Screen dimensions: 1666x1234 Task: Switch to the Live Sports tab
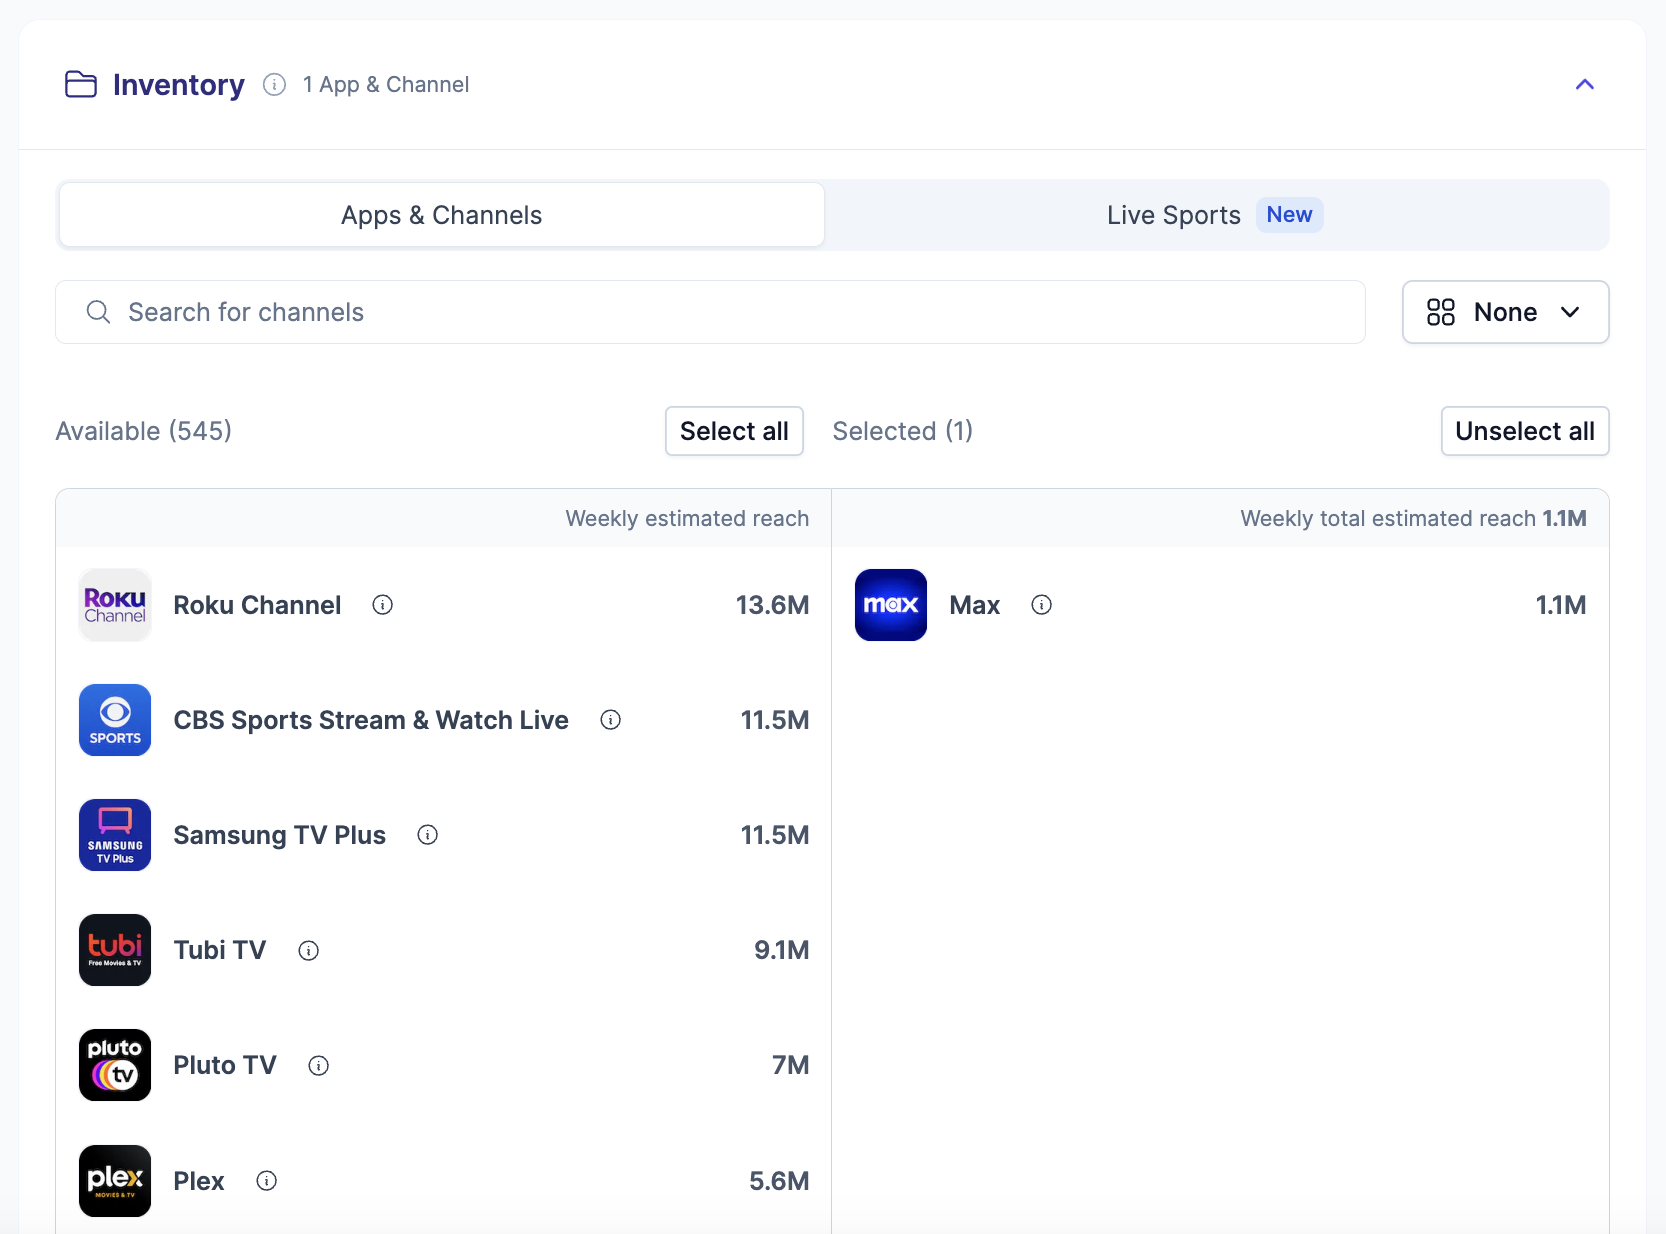[x=1215, y=215]
